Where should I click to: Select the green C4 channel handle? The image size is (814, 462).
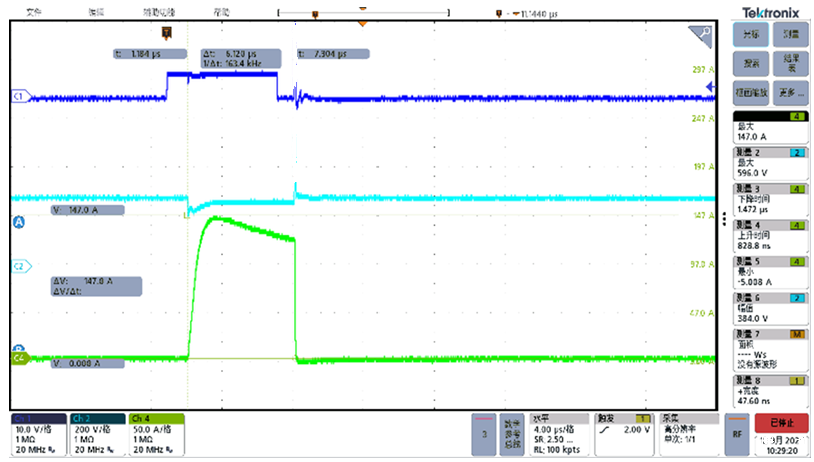click(x=18, y=357)
